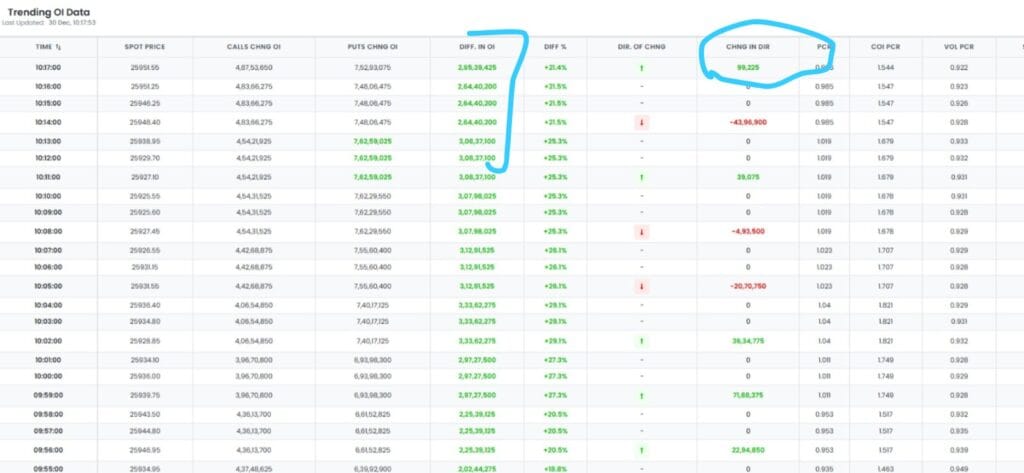Image resolution: width=1024 pixels, height=473 pixels.
Task: Select the 99,225 change in direction value
Action: (748, 67)
